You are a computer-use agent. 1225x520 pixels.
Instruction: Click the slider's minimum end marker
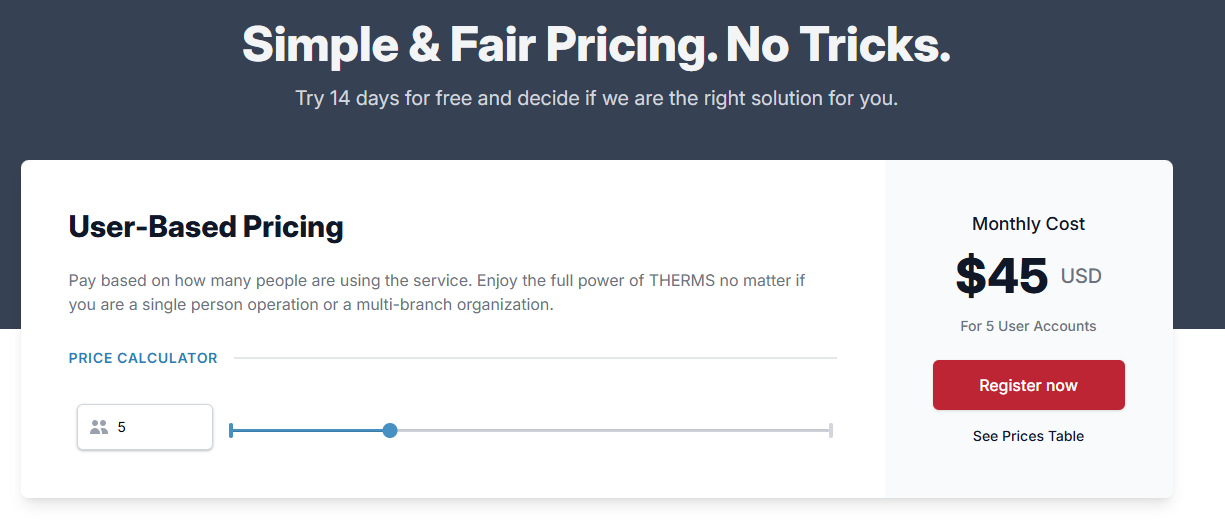pos(231,430)
